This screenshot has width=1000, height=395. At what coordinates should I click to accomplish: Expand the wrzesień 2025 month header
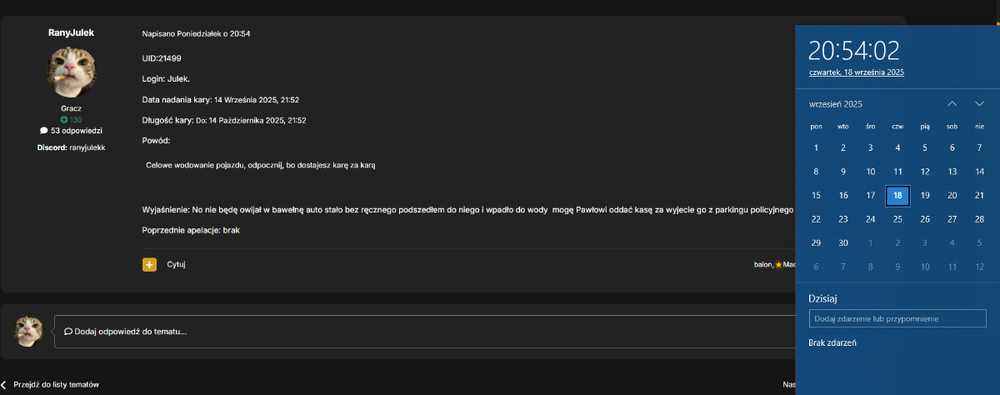coord(835,104)
